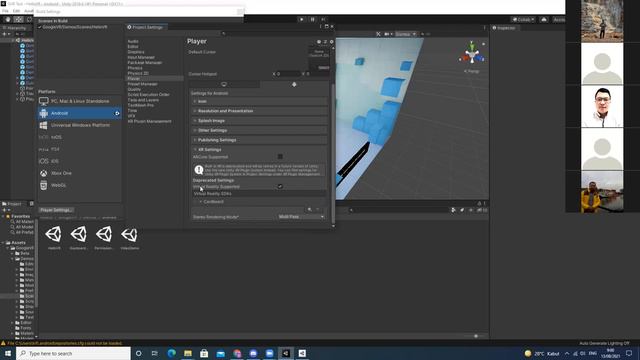Select the PS4 platform

coord(80,149)
